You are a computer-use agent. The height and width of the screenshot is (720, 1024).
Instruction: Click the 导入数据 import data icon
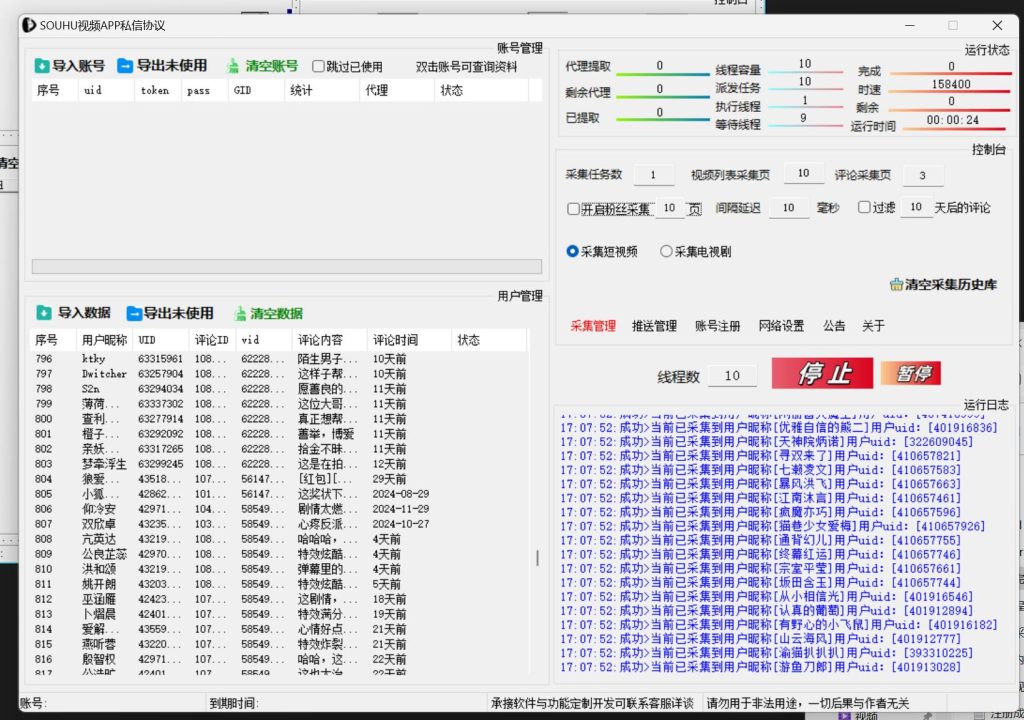point(43,313)
